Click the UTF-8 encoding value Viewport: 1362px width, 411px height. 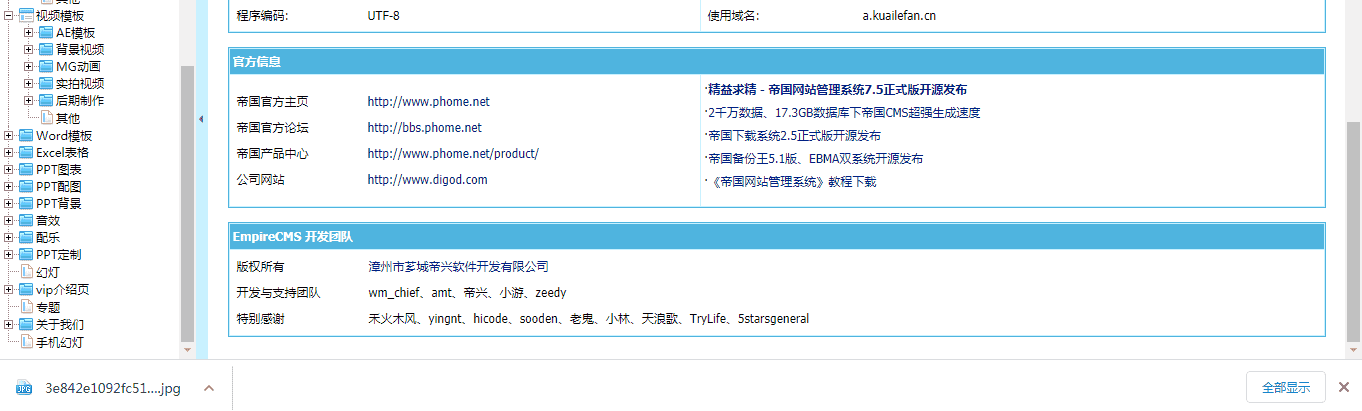pyautogui.click(x=384, y=16)
